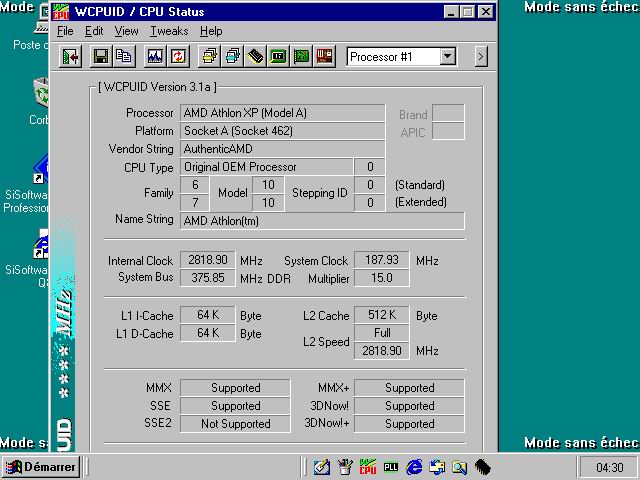The image size is (640, 480).
Task: Click the L2 Speed Full value
Action: (x=382, y=333)
